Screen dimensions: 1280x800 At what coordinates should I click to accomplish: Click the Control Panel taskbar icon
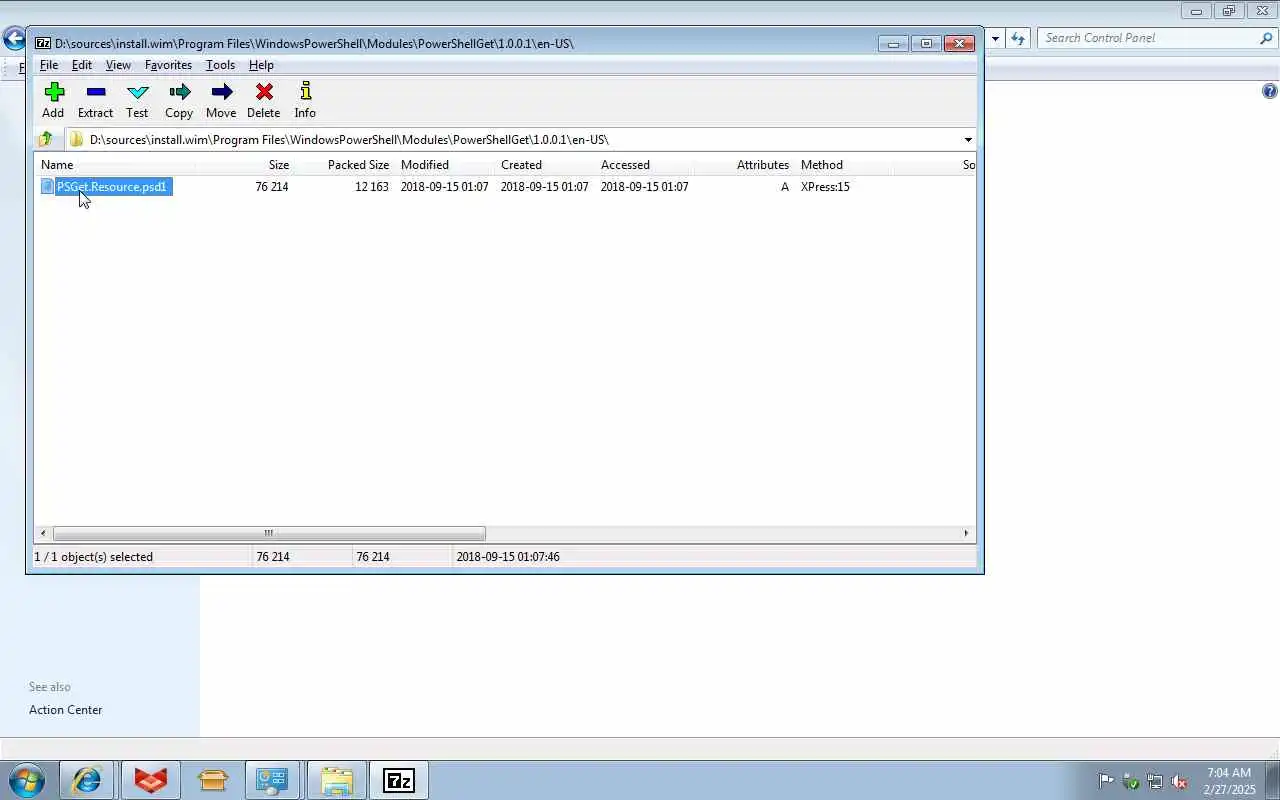point(272,780)
